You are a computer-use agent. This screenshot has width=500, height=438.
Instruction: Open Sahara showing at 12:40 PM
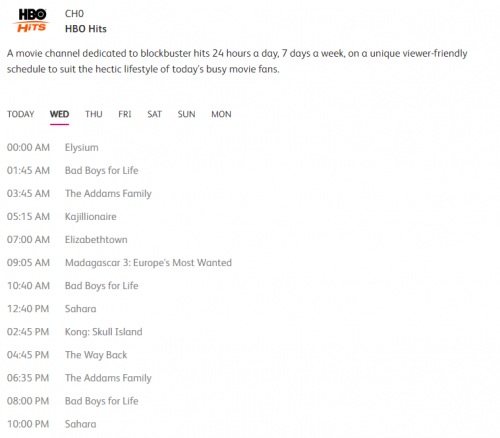pyautogui.click(x=81, y=309)
